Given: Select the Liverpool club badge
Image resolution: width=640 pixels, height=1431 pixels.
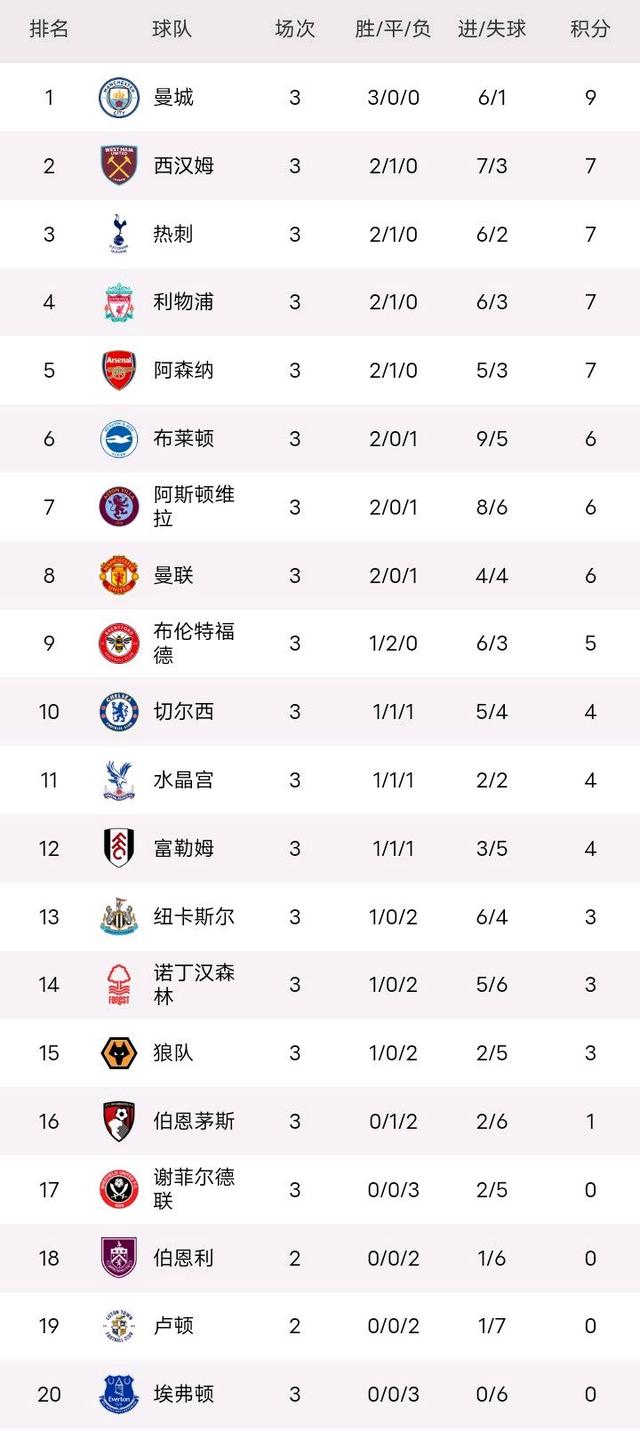Looking at the screenshot, I should pyautogui.click(x=119, y=302).
